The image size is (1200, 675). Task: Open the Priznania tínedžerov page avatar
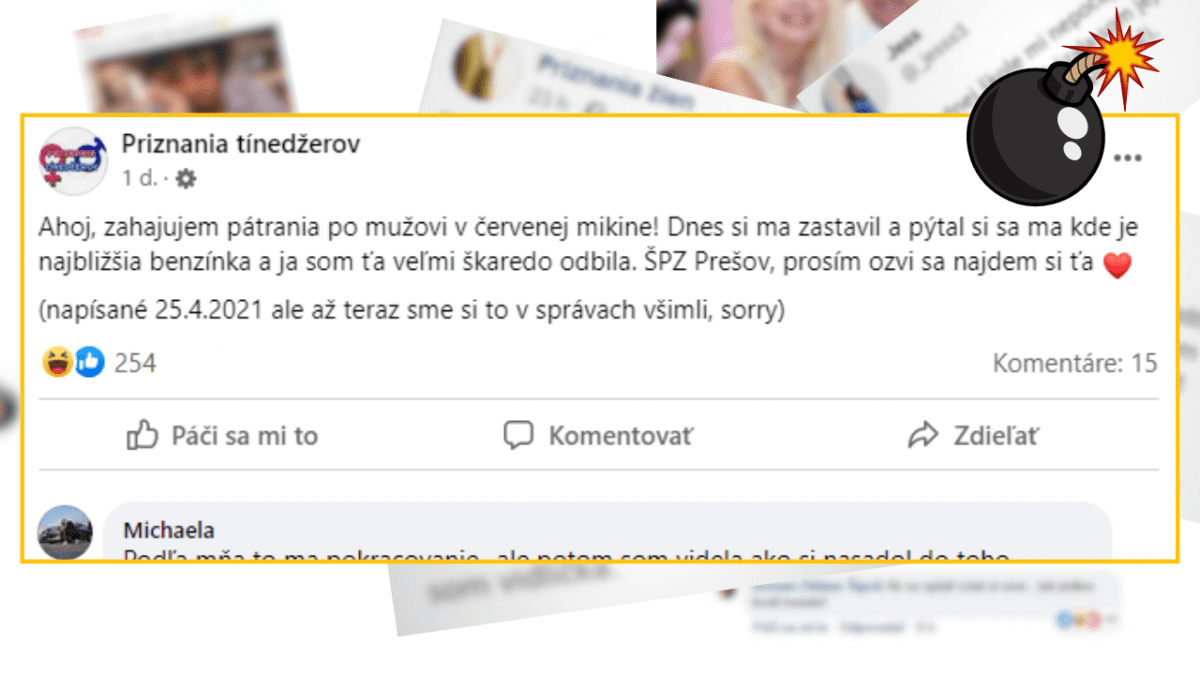pos(72,160)
